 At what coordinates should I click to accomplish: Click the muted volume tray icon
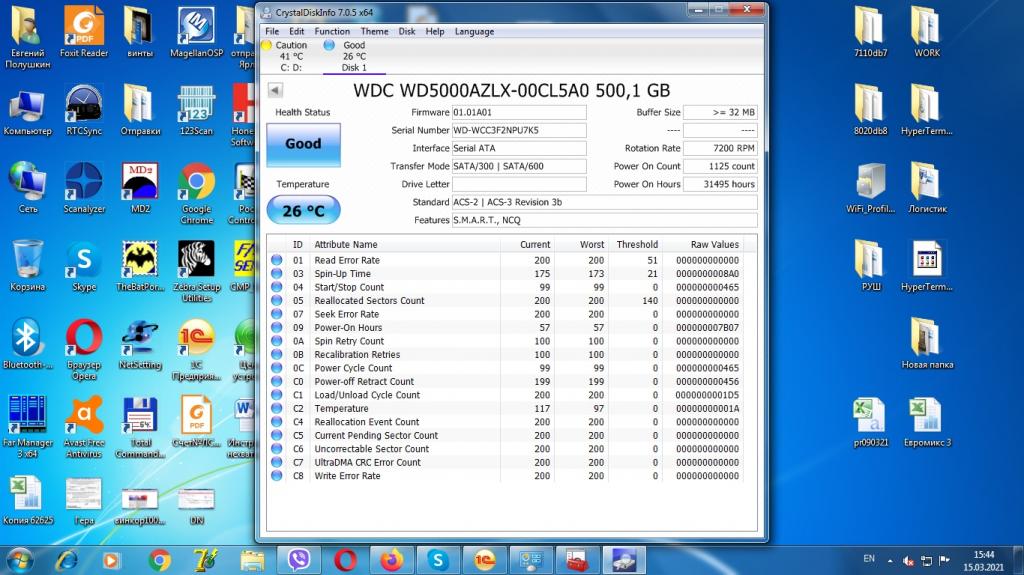(x=908, y=561)
